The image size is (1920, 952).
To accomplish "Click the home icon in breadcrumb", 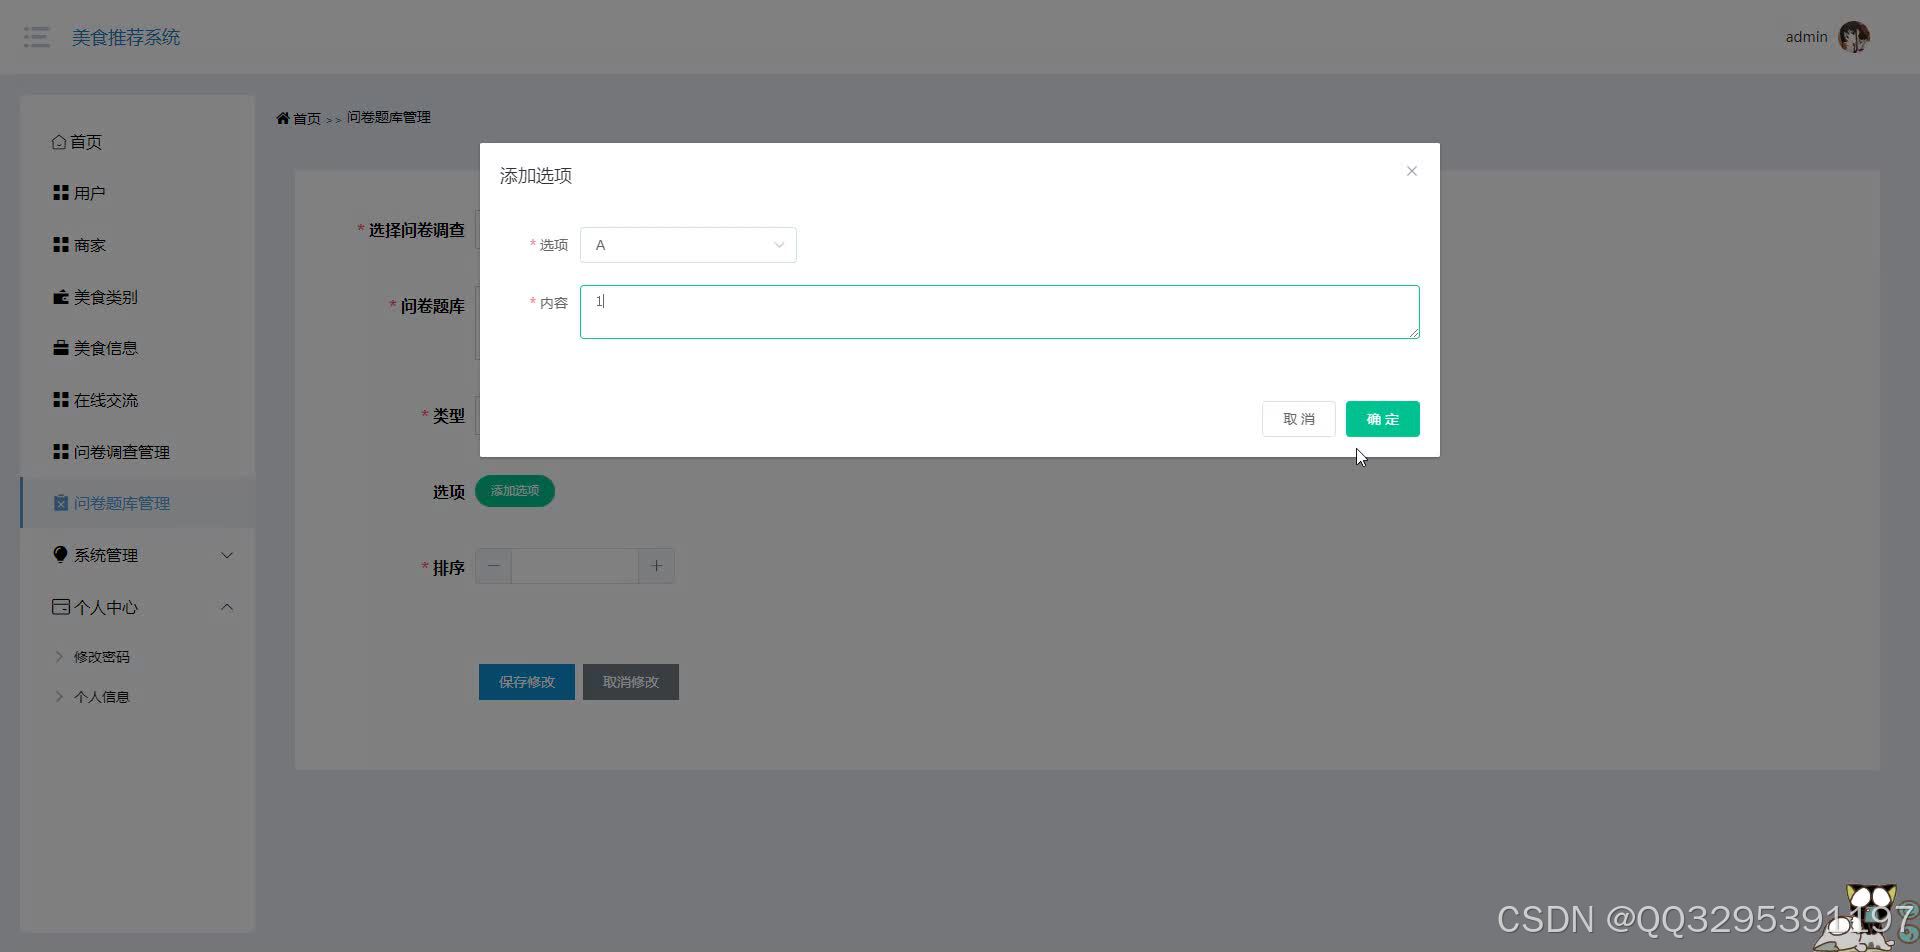I will pos(283,118).
